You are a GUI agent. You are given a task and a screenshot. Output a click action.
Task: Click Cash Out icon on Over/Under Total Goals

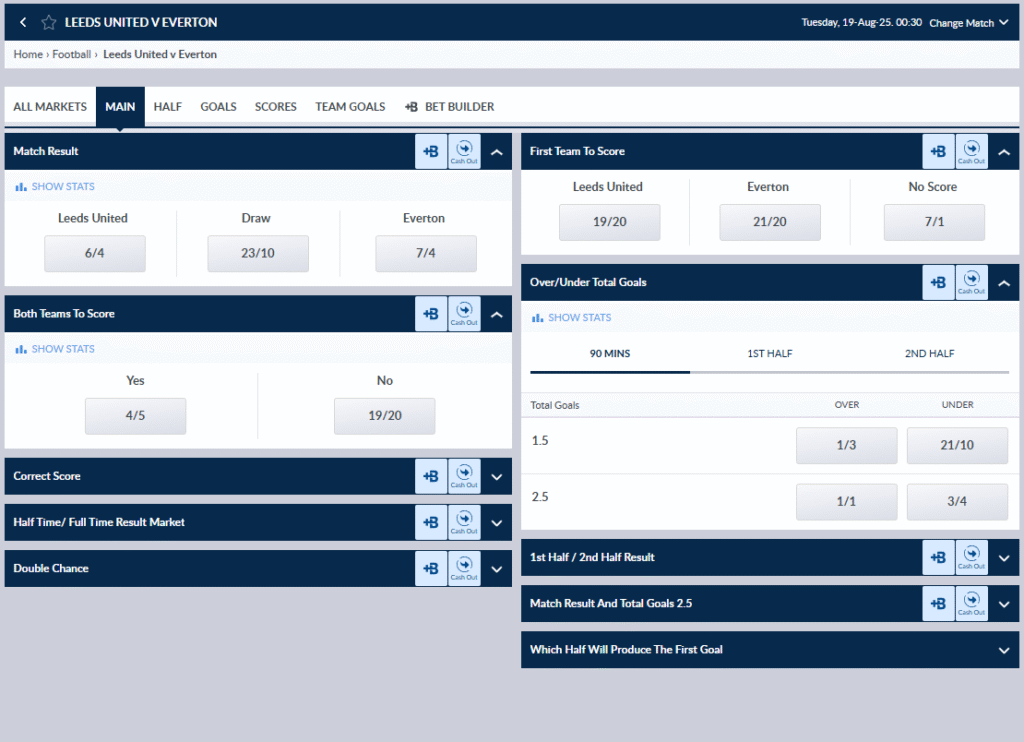click(x=971, y=282)
